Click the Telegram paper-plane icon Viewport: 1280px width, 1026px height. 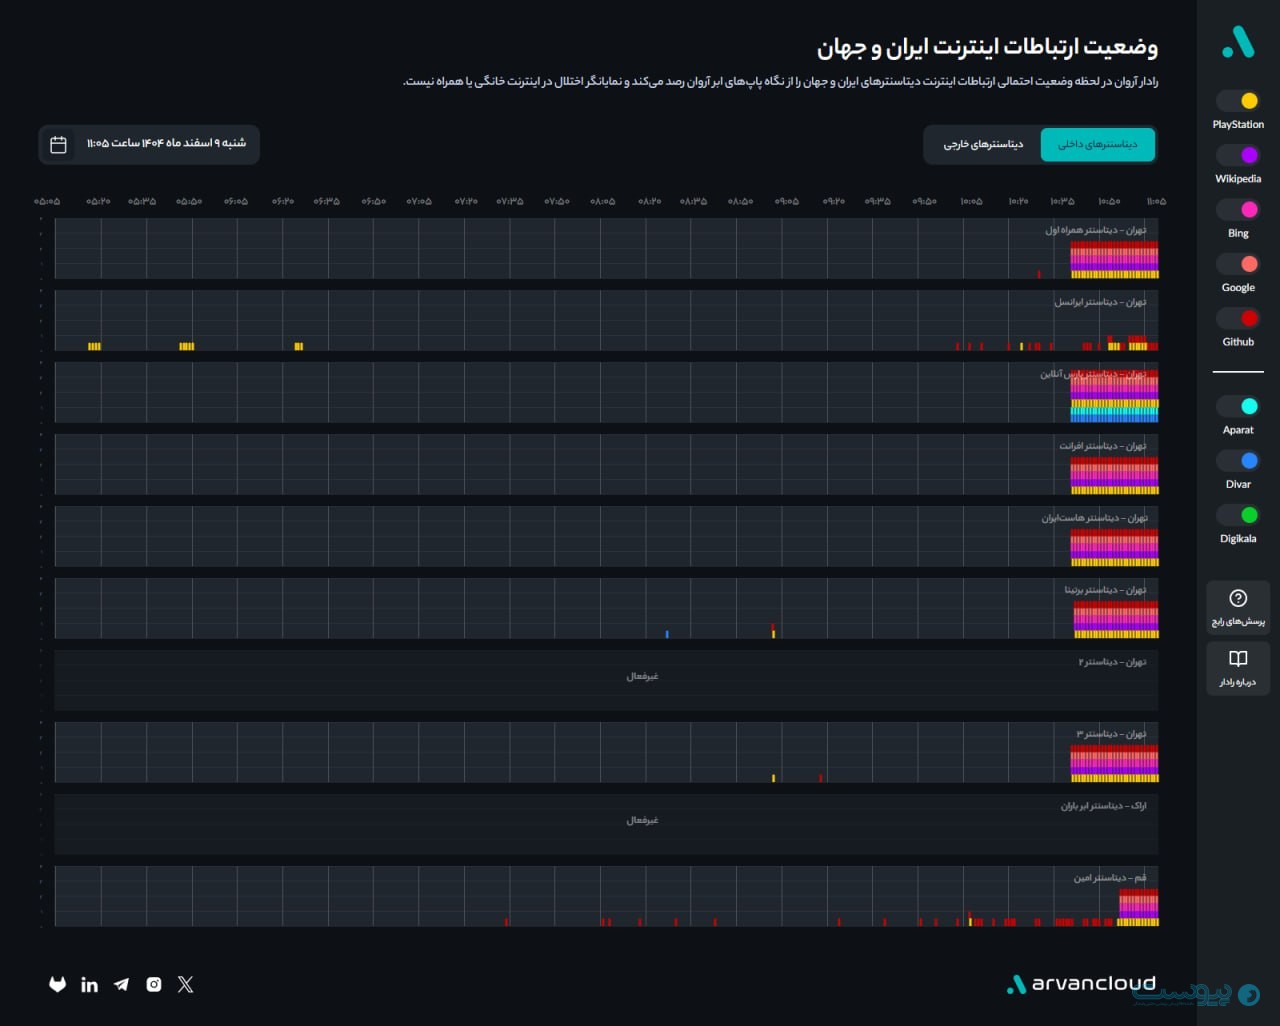121,985
